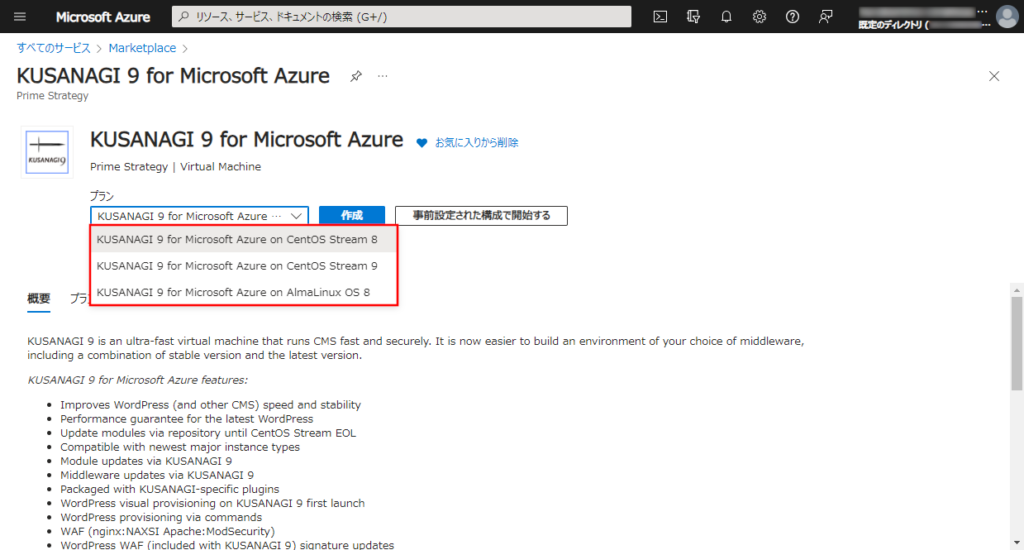This screenshot has width=1024, height=550.
Task: Pin KUSANAGI 9 page to dashboard
Action: (x=356, y=76)
